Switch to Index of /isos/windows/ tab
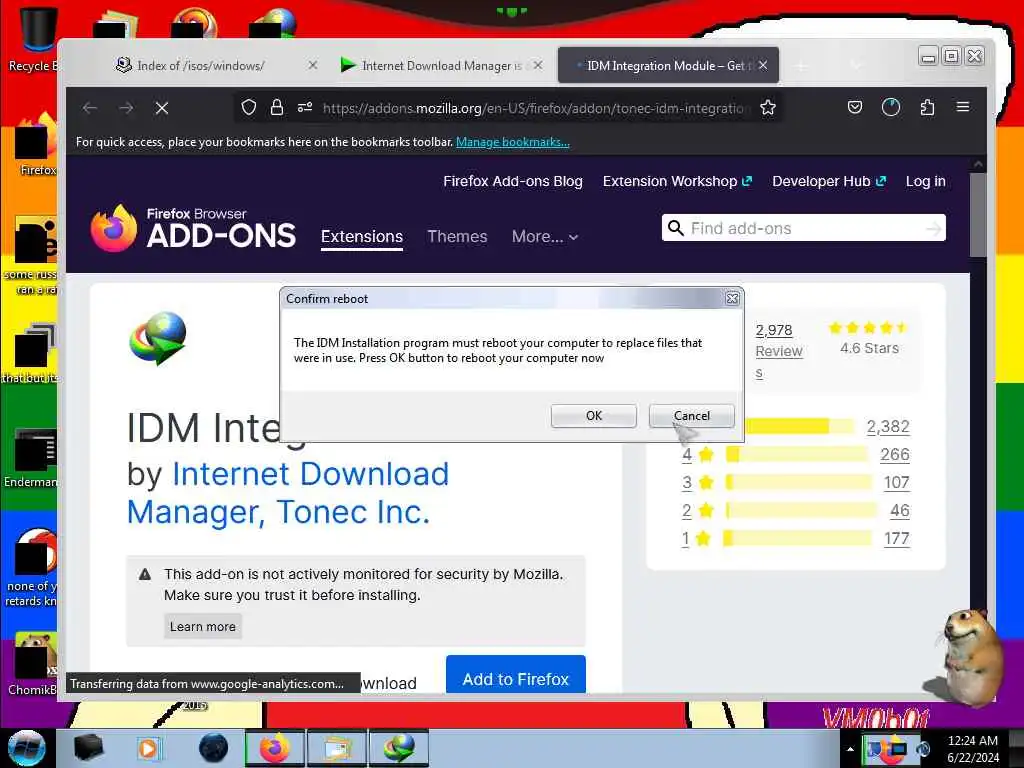 [200, 65]
